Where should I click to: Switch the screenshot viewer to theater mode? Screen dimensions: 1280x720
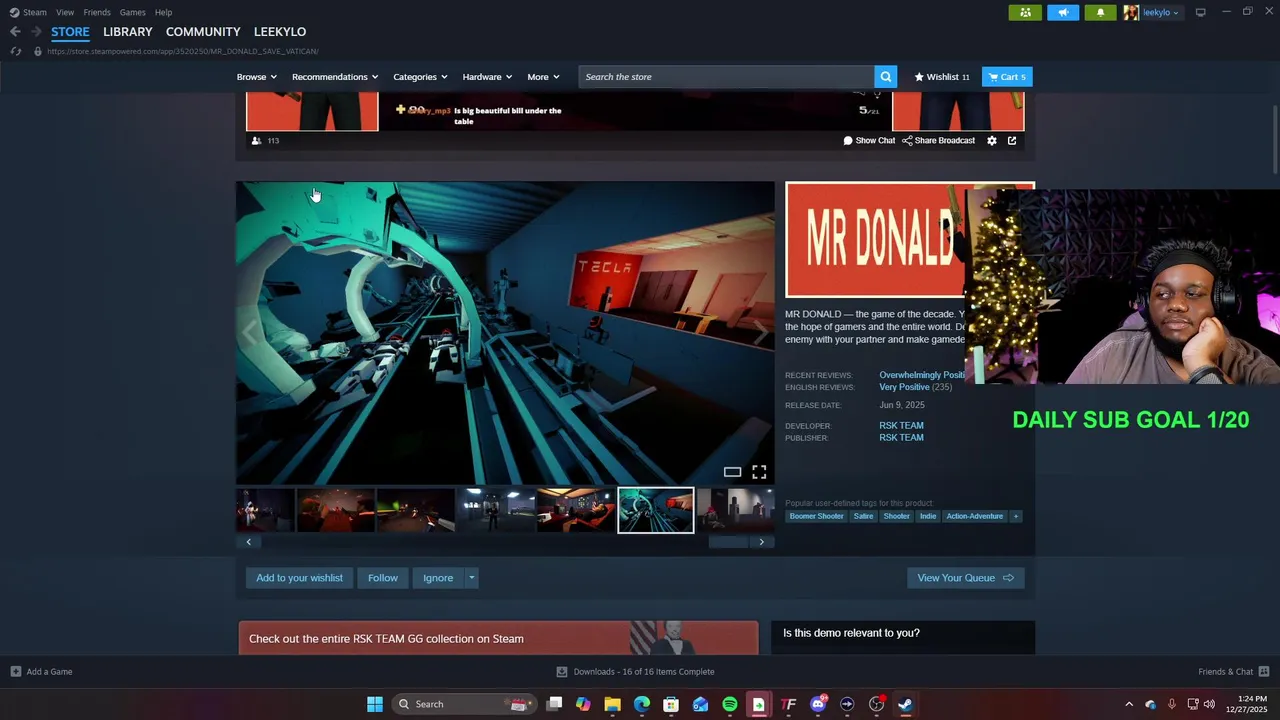click(732, 472)
